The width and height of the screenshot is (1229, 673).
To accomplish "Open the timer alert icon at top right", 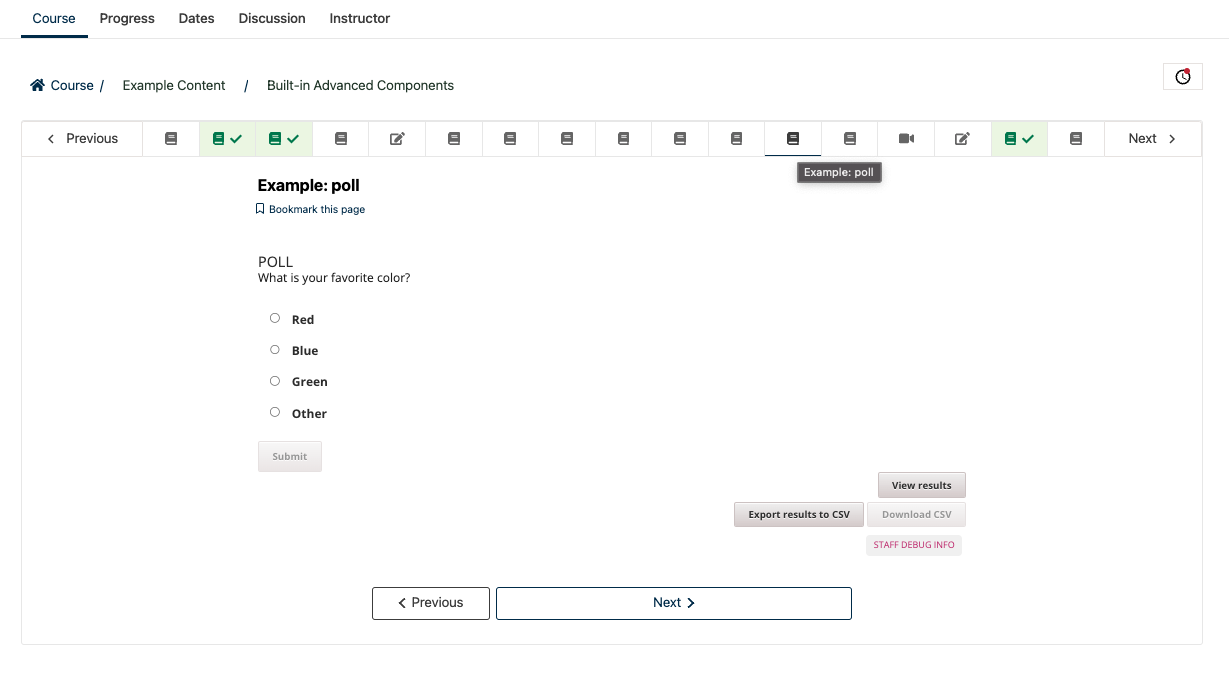I will (x=1183, y=77).
